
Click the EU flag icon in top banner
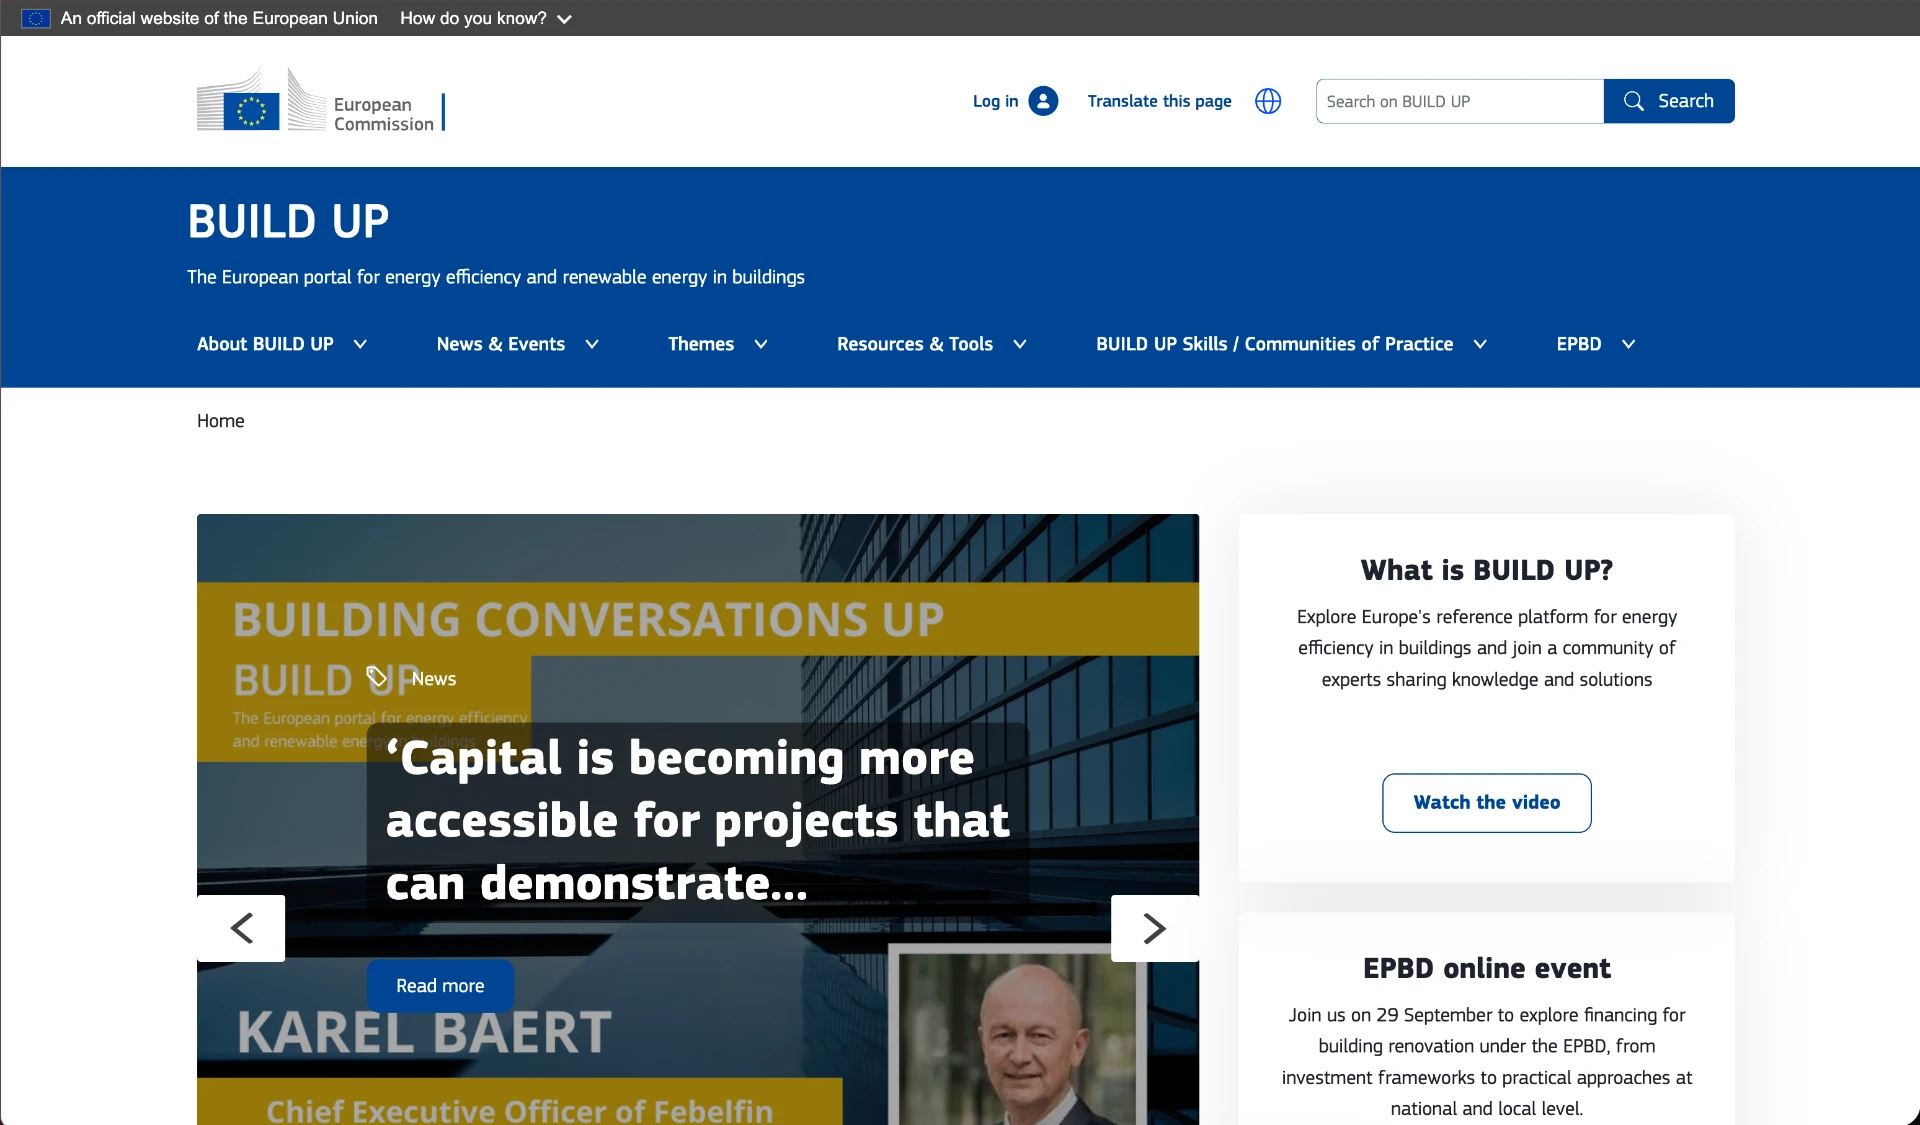(36, 18)
